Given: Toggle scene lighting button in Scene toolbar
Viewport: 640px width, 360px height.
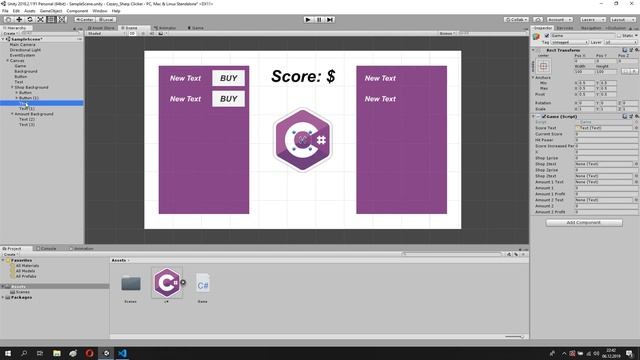Looking at the screenshot, I should tap(143, 33).
